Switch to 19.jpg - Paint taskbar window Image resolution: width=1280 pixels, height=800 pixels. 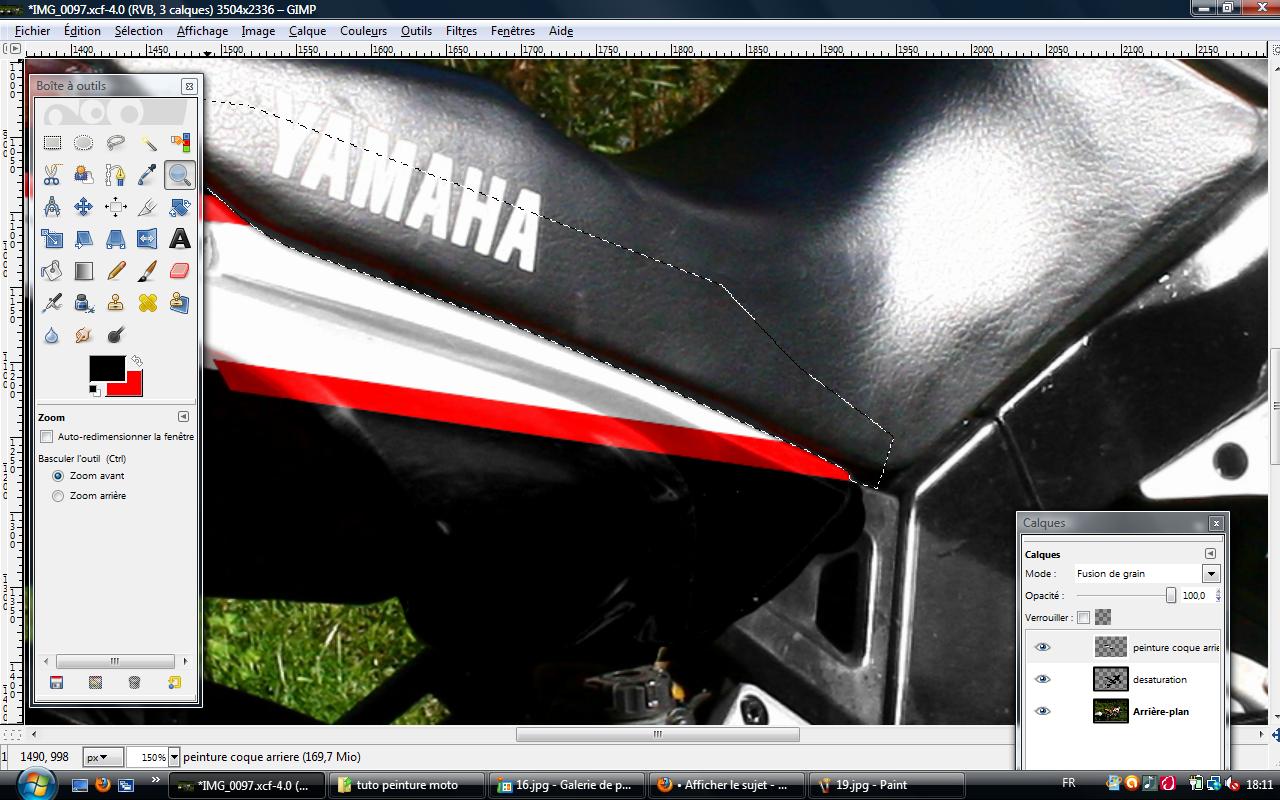point(886,785)
